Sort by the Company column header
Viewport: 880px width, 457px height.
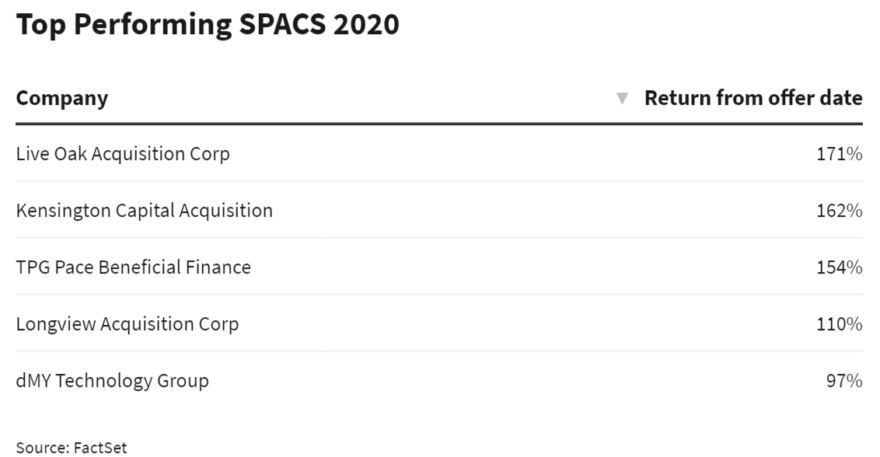point(62,98)
